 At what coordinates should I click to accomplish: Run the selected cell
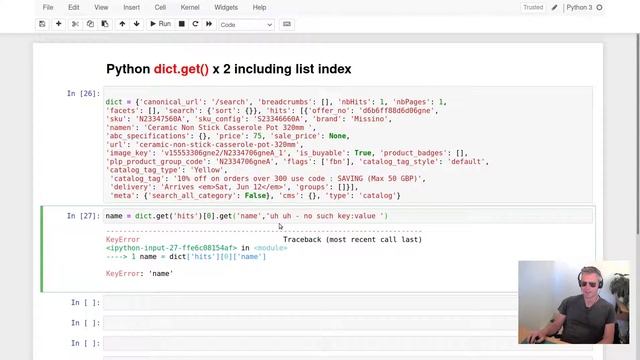(x=160, y=24)
